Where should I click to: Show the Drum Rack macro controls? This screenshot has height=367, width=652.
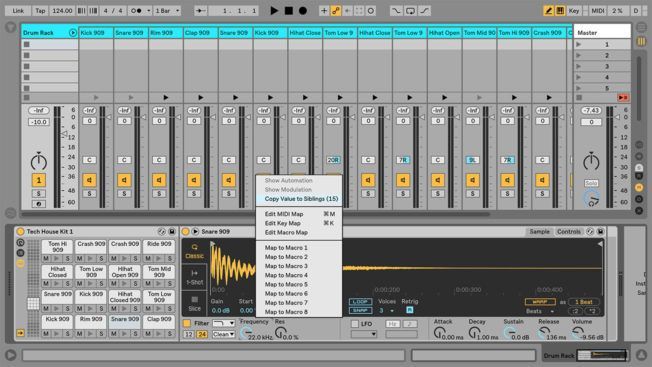coord(20,243)
